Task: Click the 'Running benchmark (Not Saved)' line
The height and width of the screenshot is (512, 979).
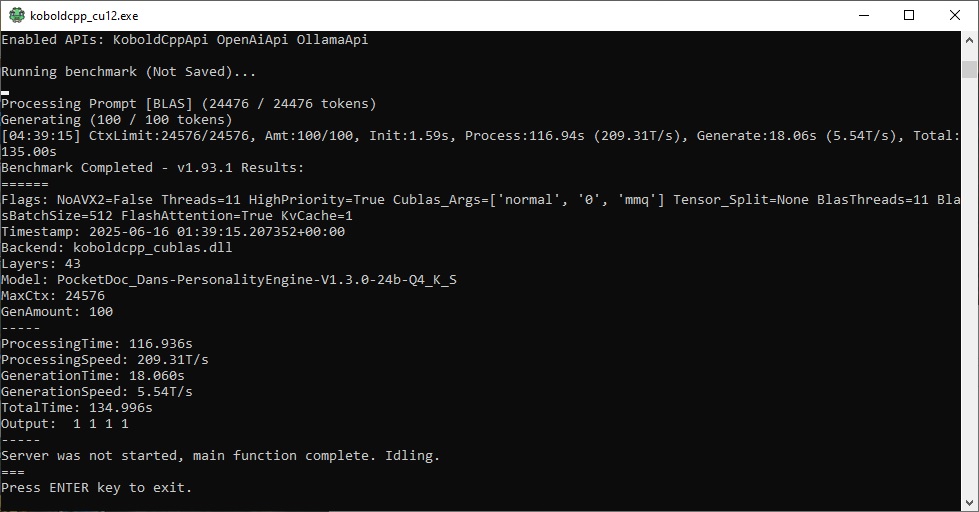Action: 129,72
